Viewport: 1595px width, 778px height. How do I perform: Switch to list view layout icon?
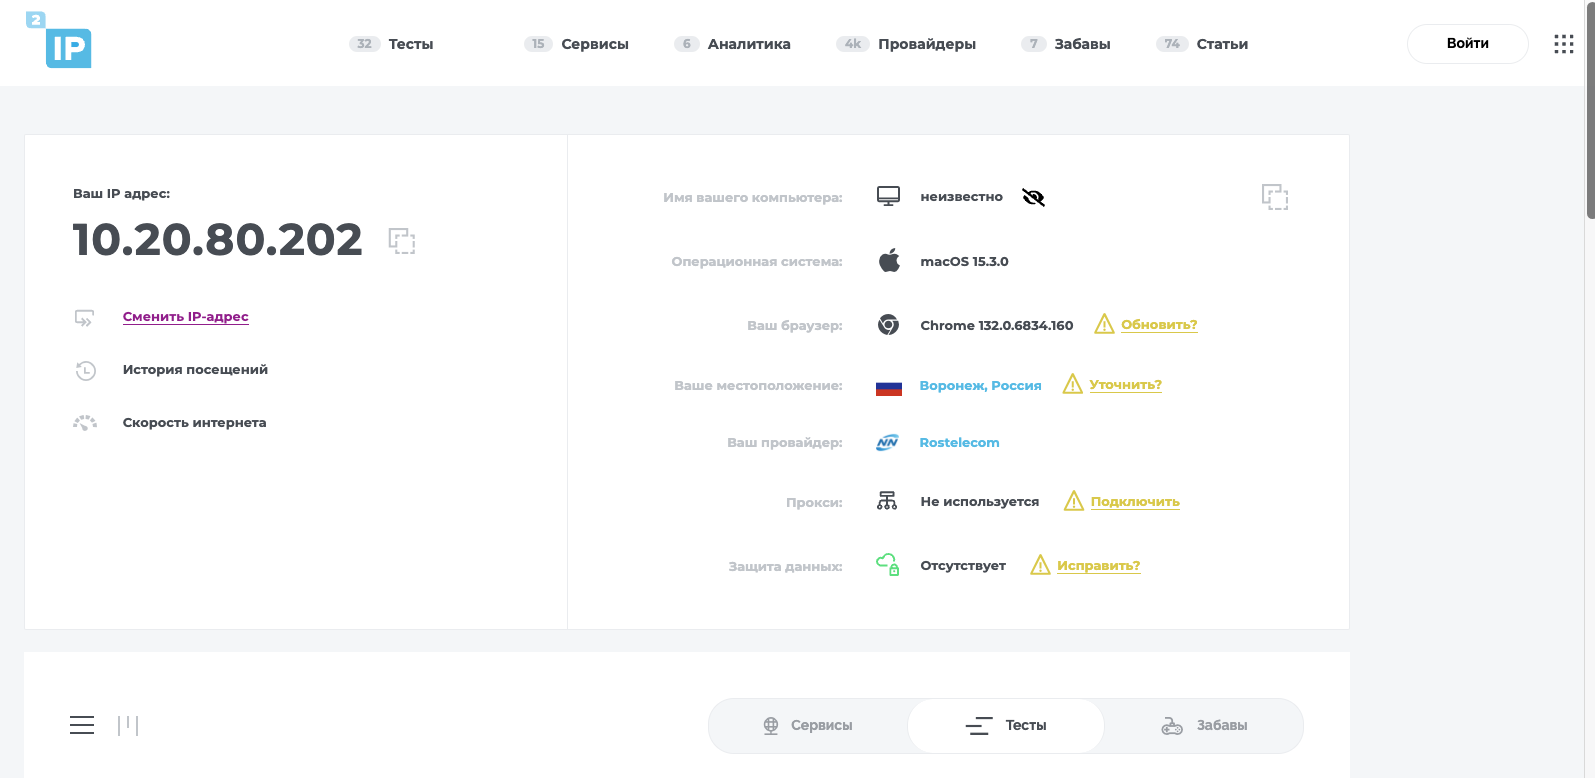tap(82, 725)
